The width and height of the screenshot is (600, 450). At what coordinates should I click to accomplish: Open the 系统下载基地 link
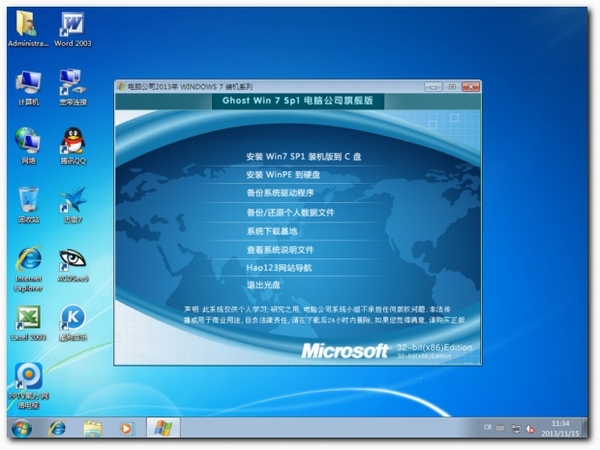coord(272,231)
